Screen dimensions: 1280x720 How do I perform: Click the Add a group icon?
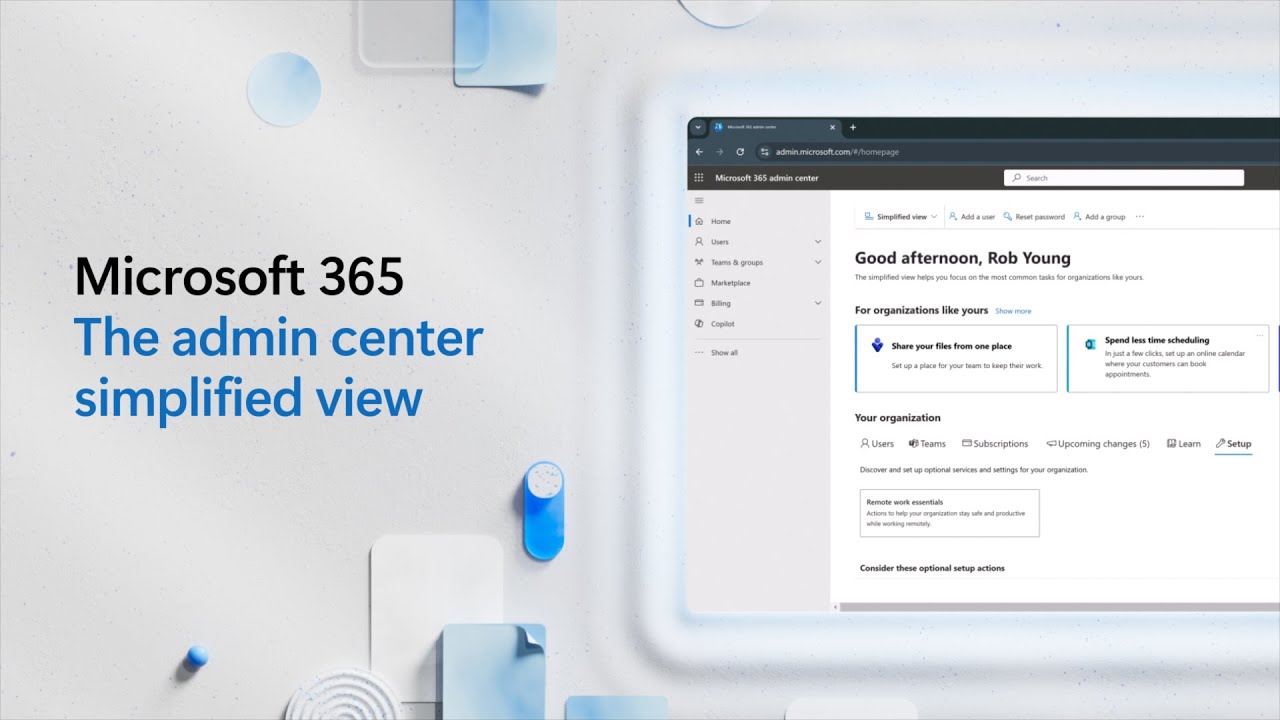1077,216
